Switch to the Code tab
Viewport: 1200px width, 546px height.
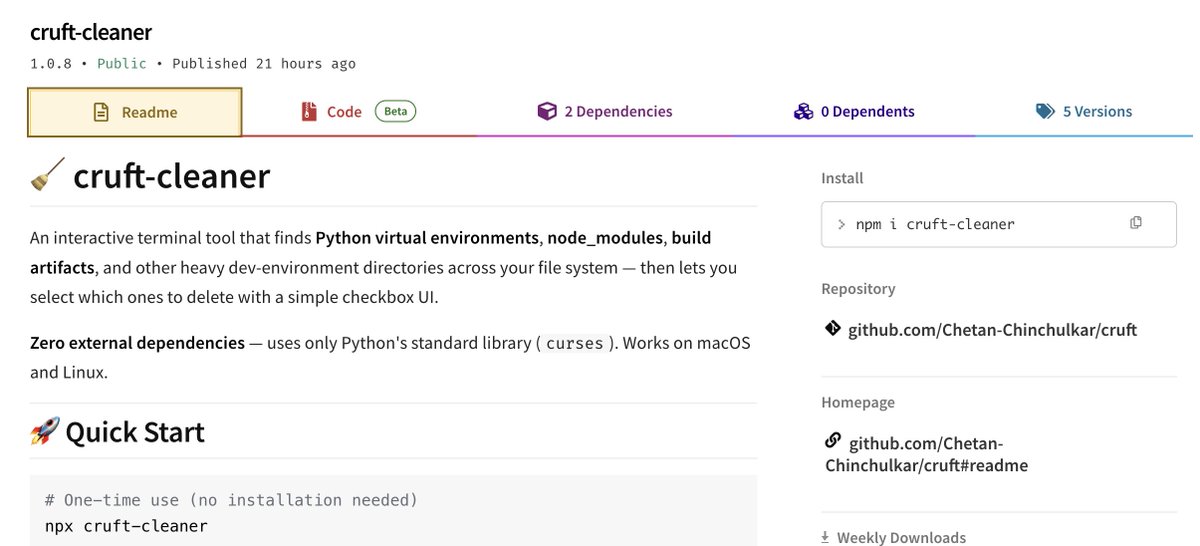358,112
